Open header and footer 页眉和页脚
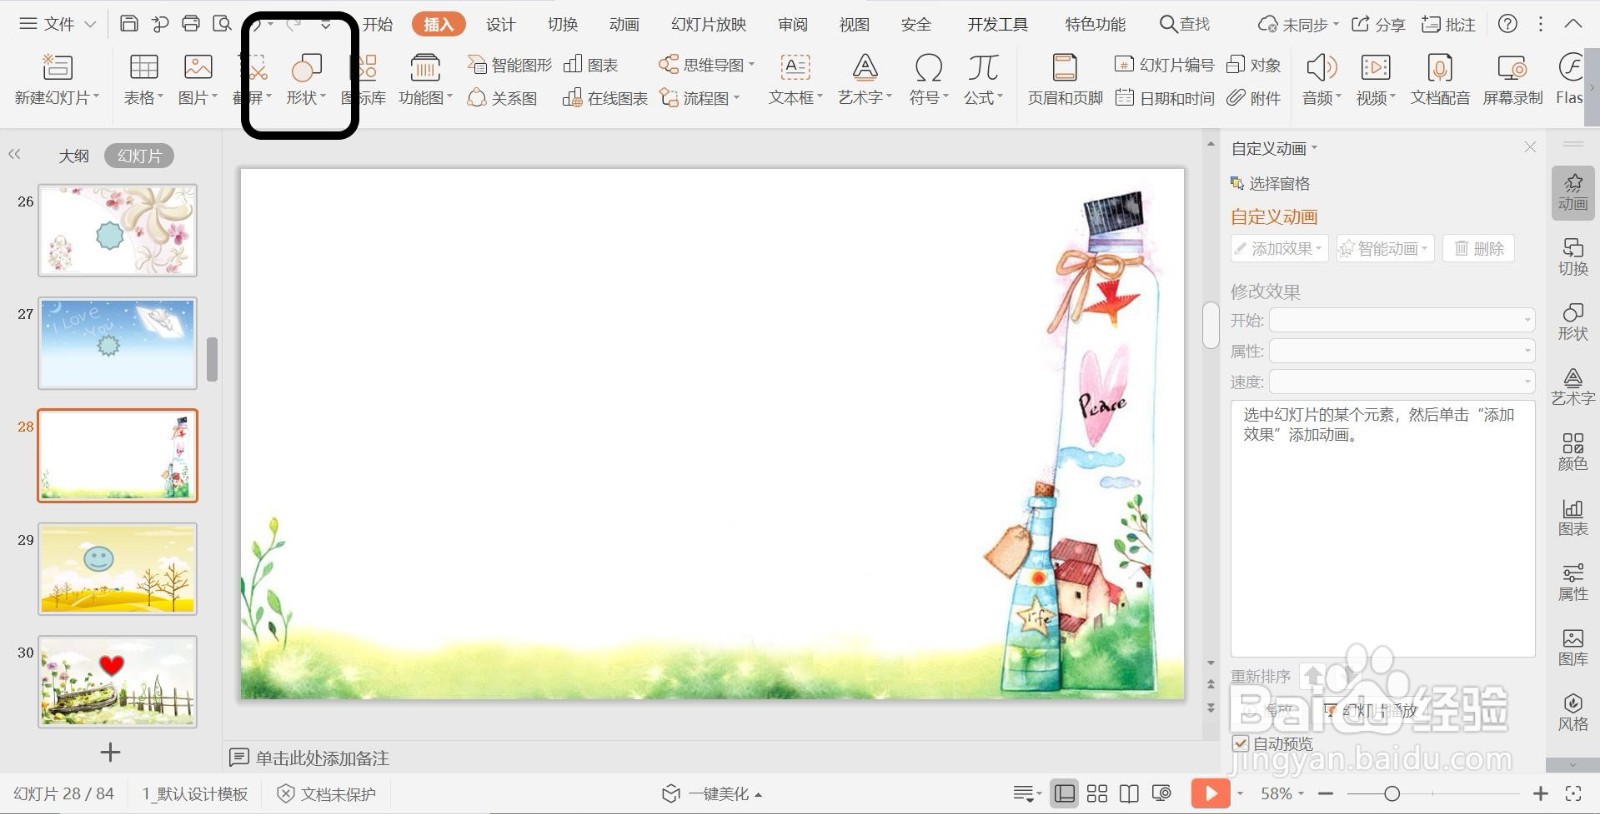 point(1065,80)
